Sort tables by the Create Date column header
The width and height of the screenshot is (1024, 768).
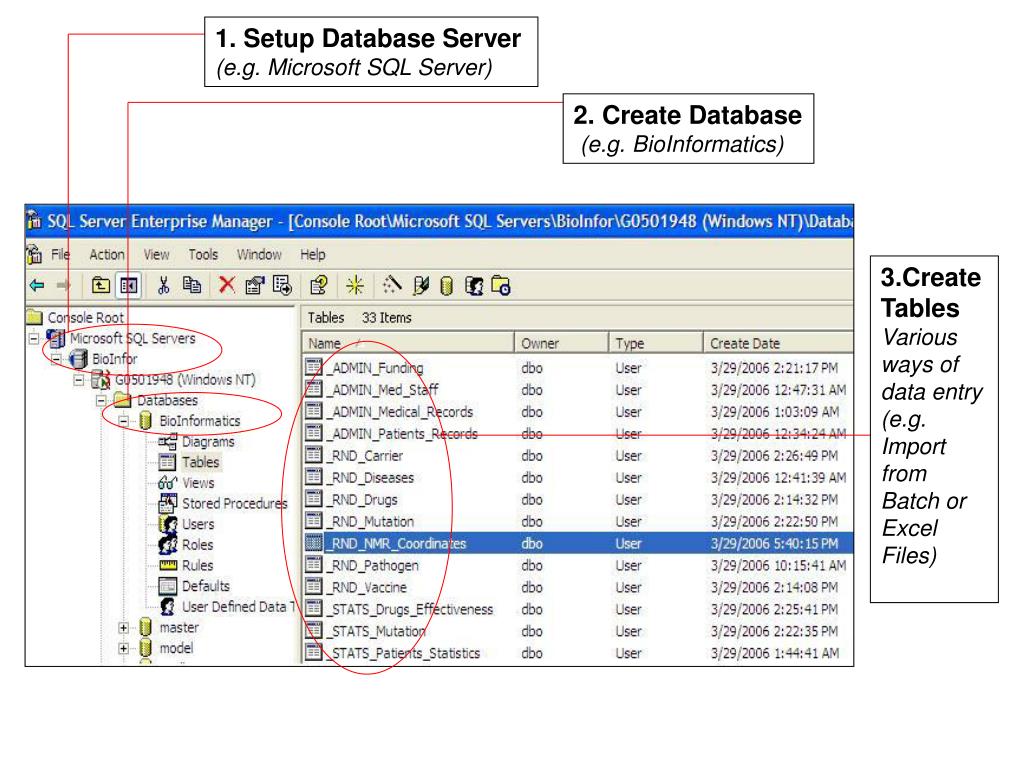(x=778, y=343)
